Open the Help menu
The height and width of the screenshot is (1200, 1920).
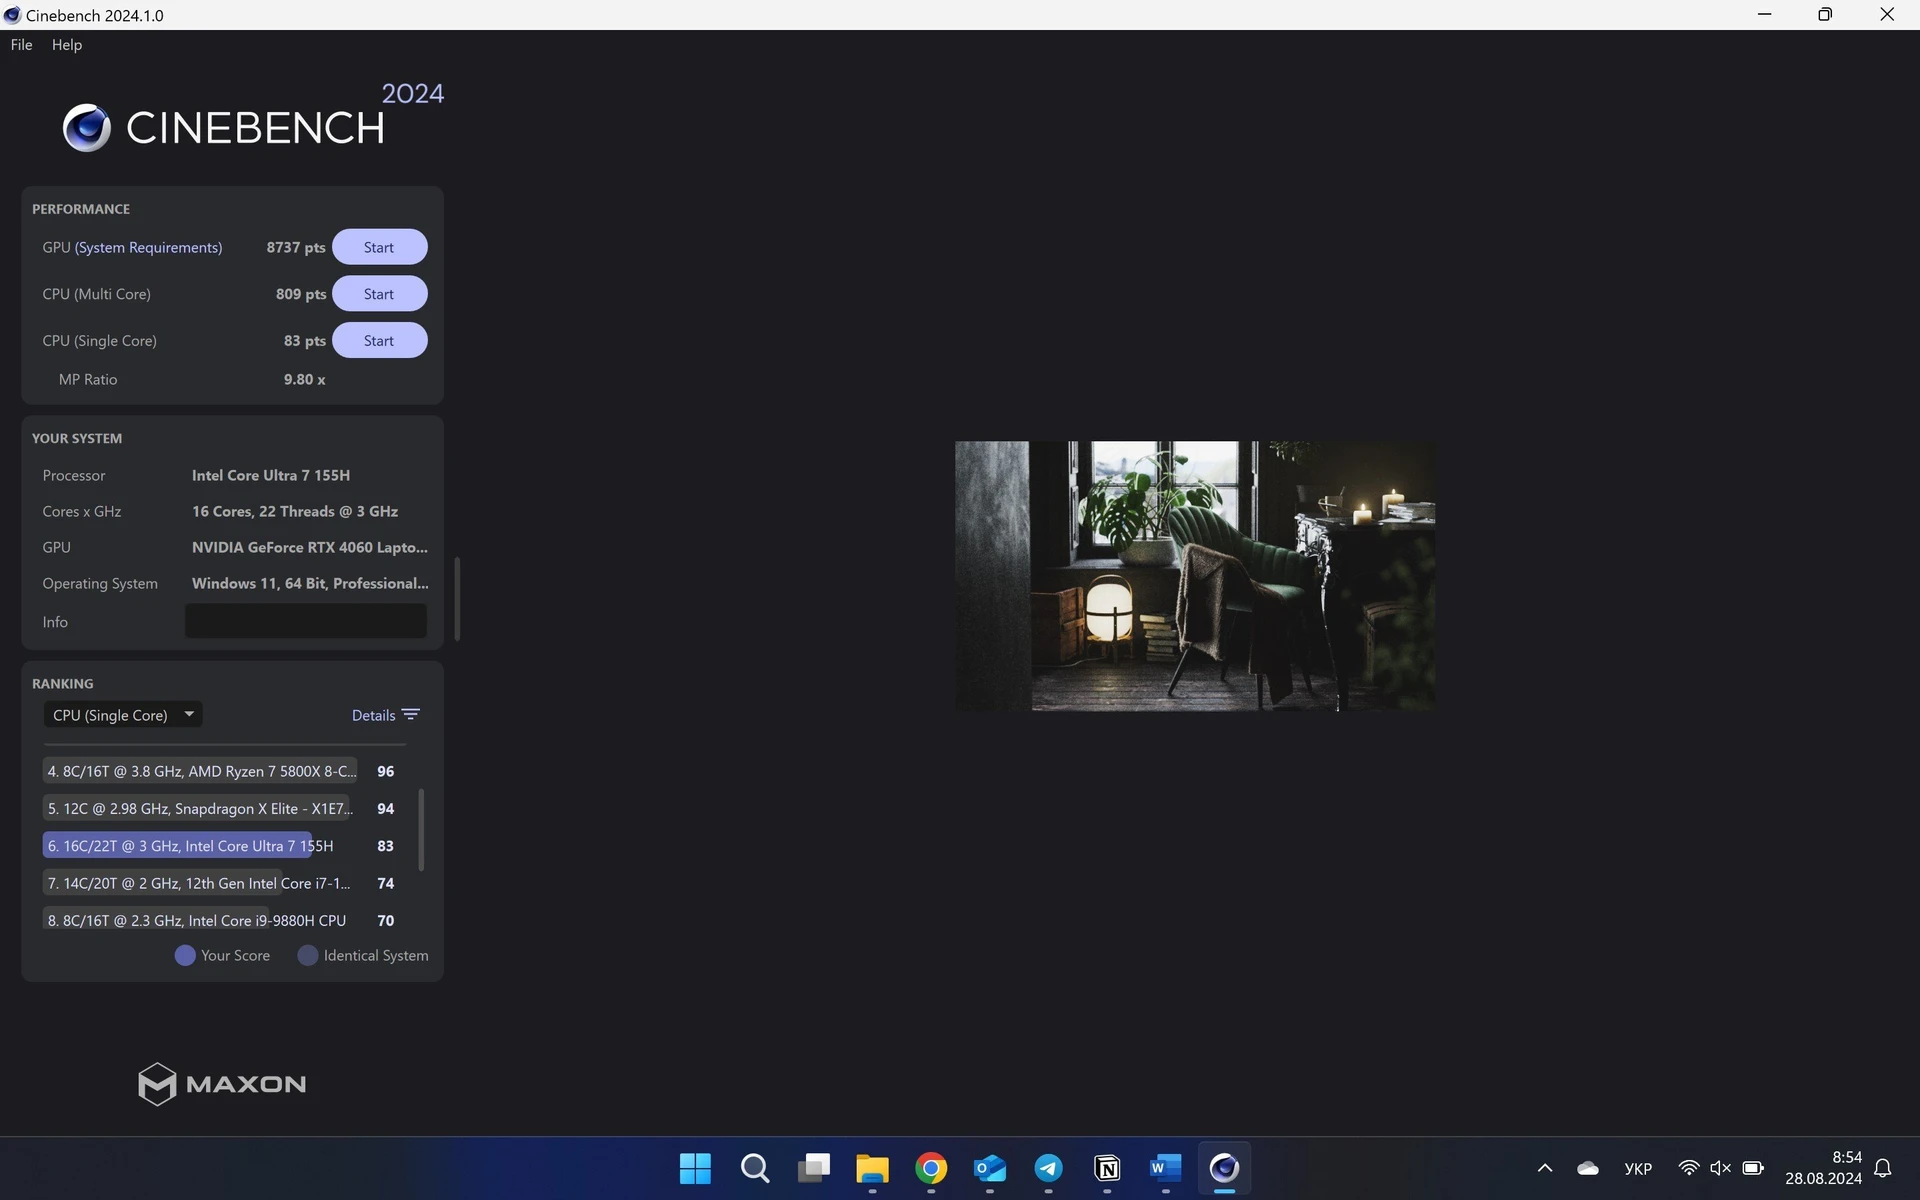pyautogui.click(x=67, y=45)
